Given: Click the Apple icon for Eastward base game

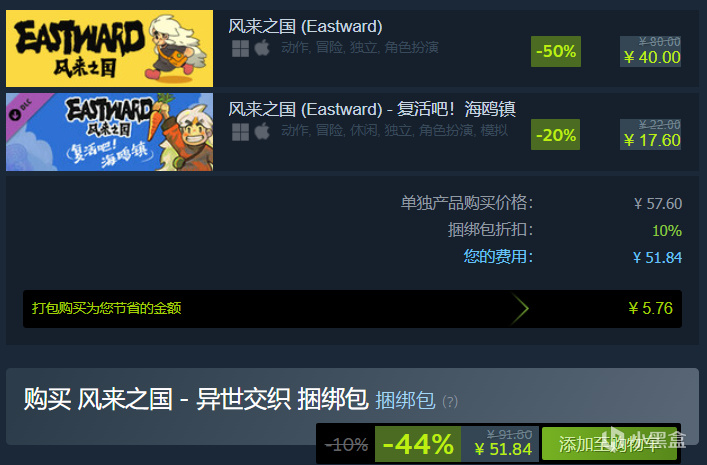Looking at the screenshot, I should (x=262, y=47).
